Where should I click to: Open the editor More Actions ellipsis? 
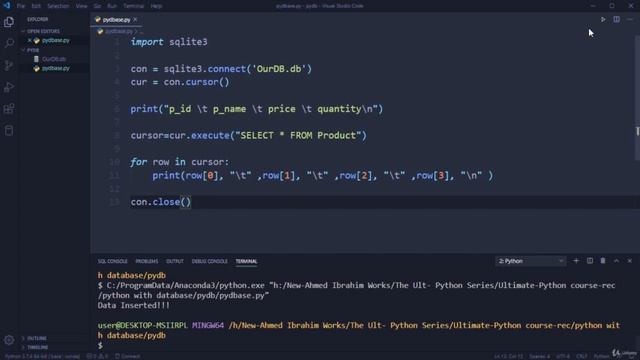629,19
